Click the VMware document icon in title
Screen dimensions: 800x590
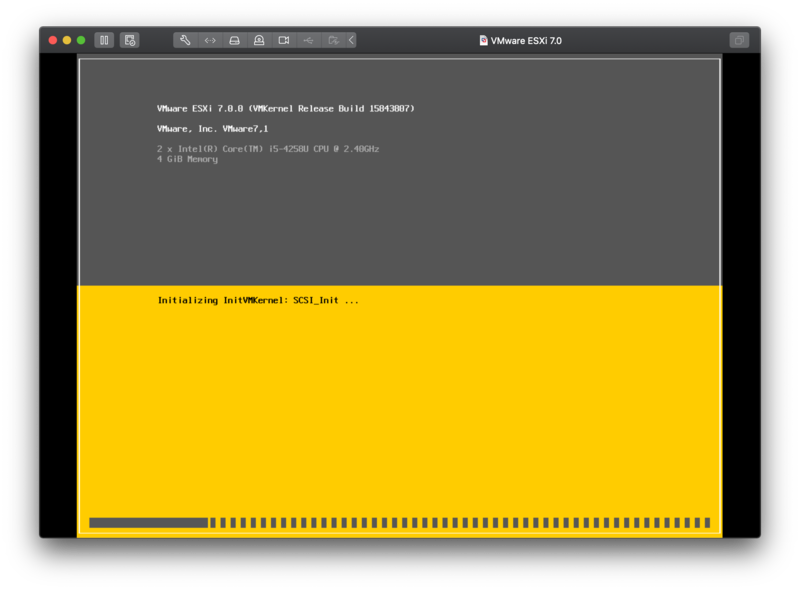484,40
